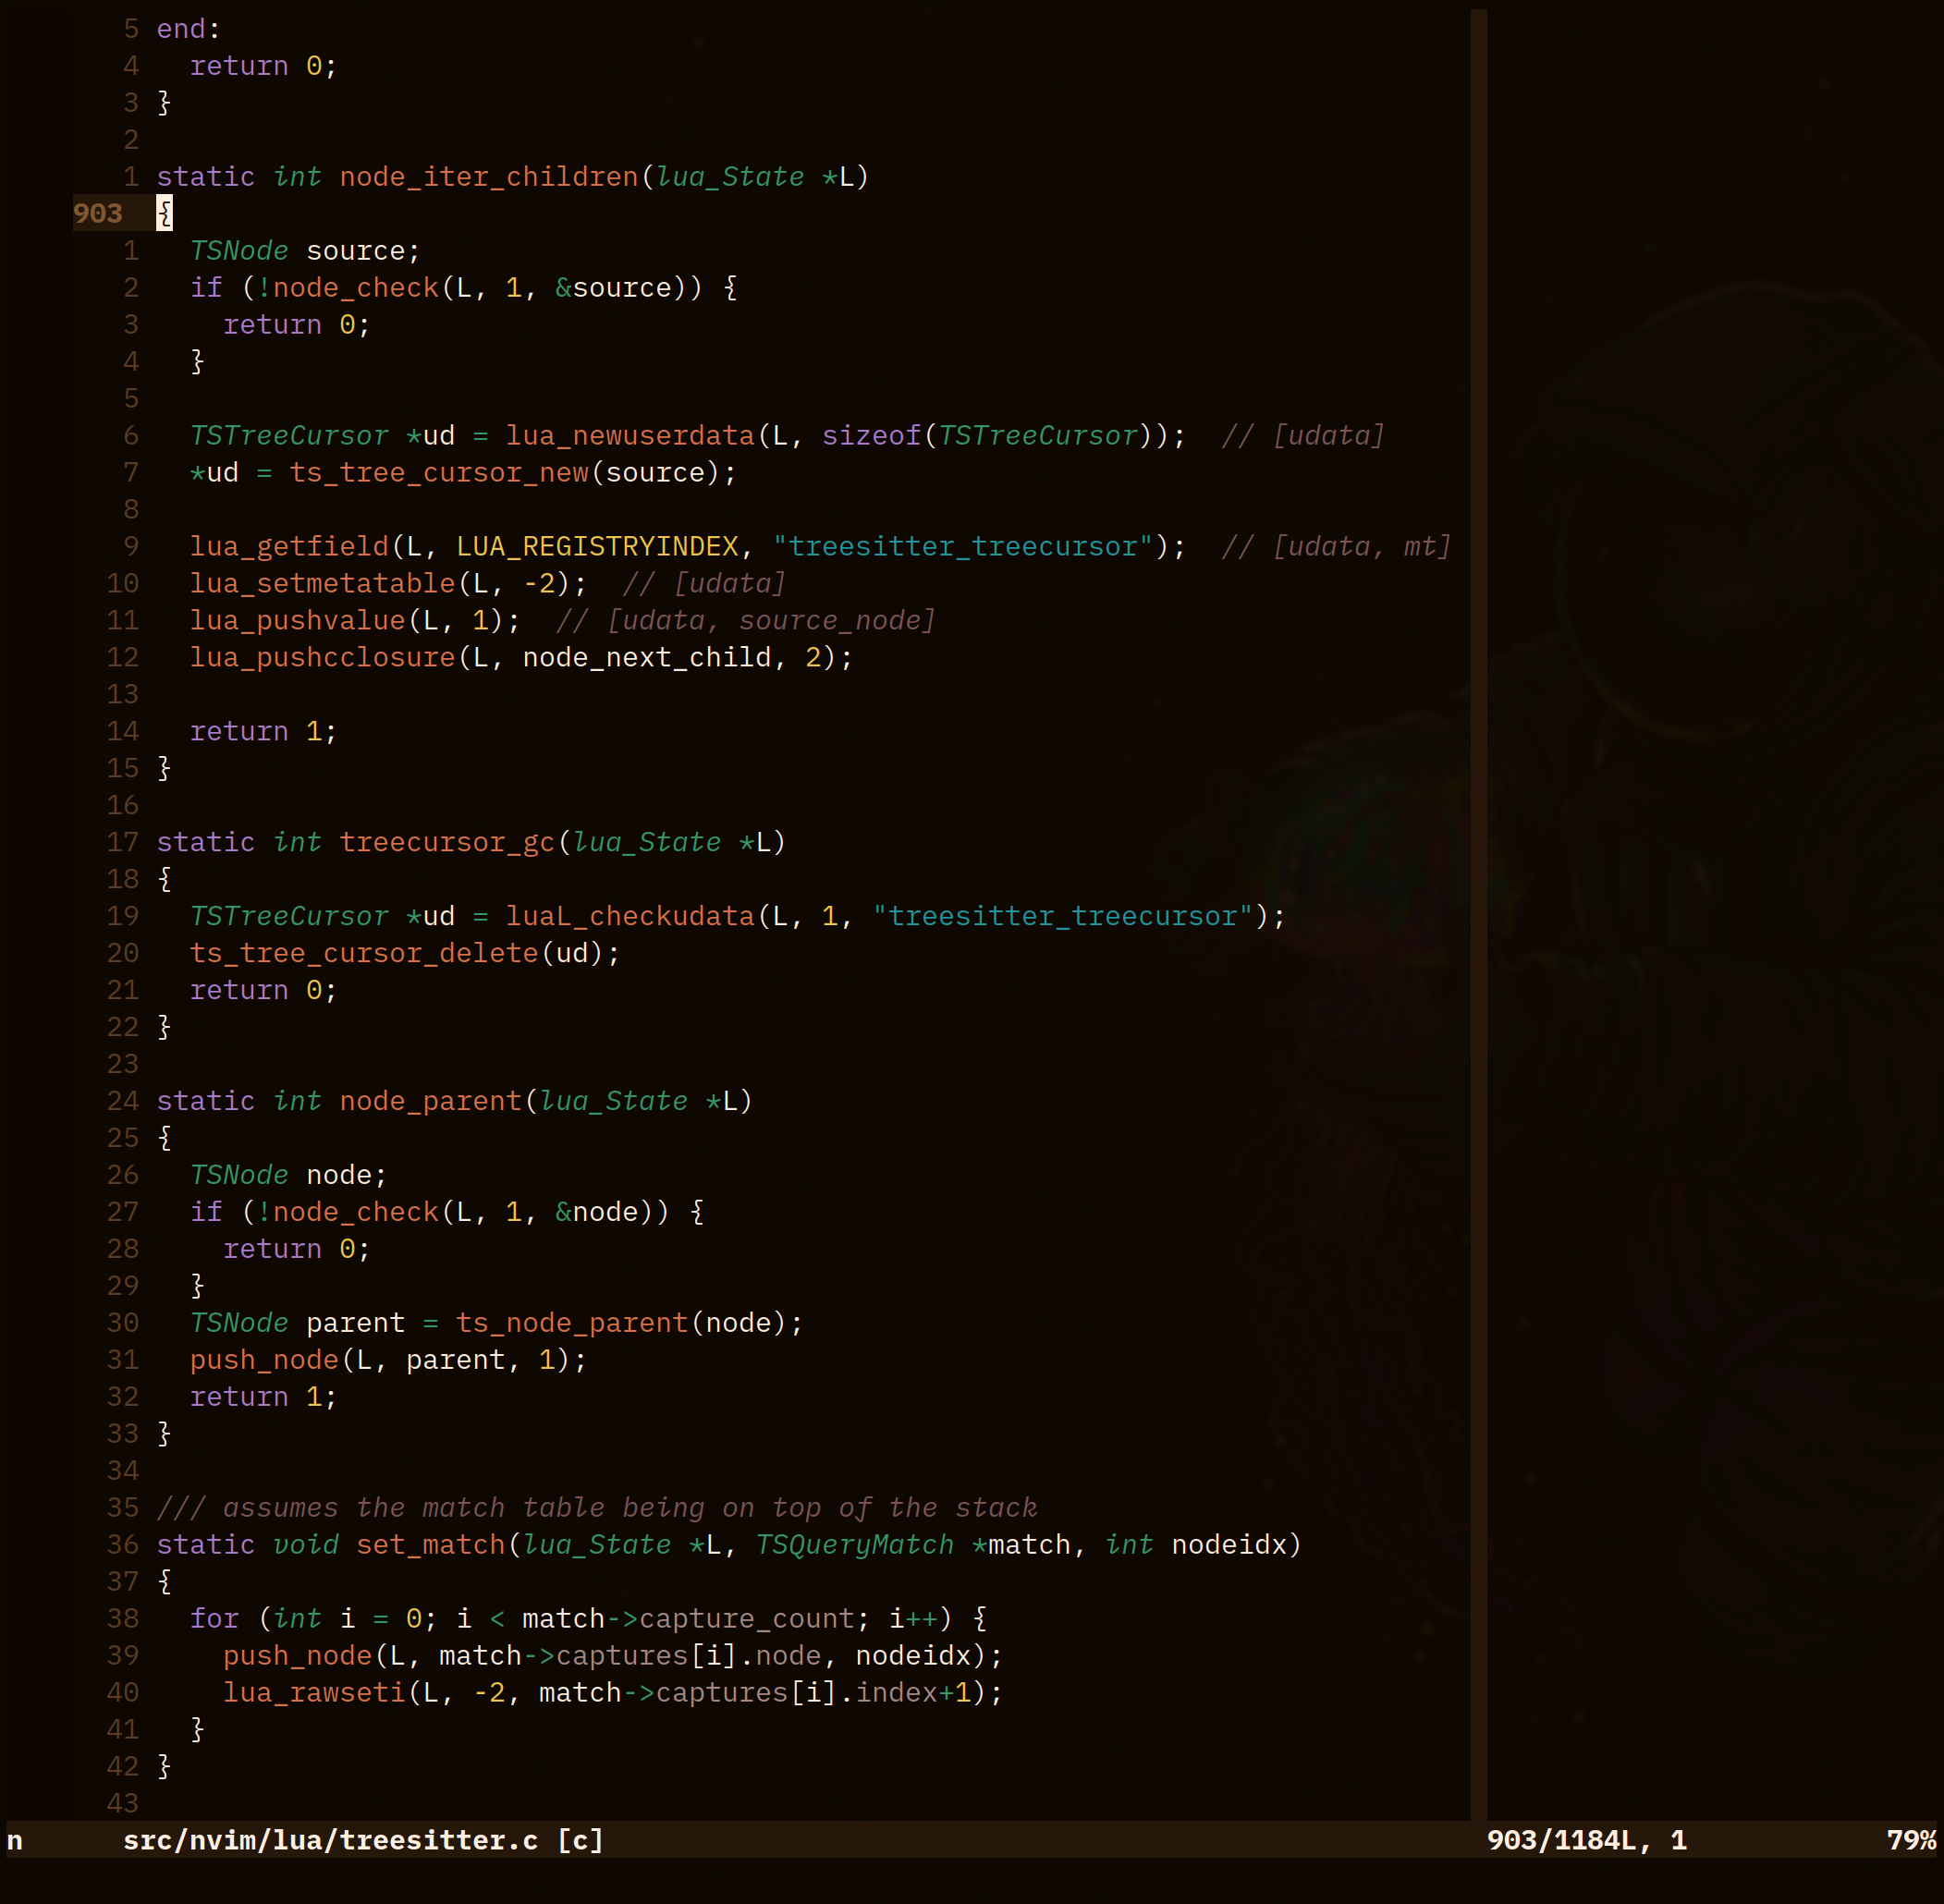Click the '// [udata, mt]' comment

pos(1336,547)
